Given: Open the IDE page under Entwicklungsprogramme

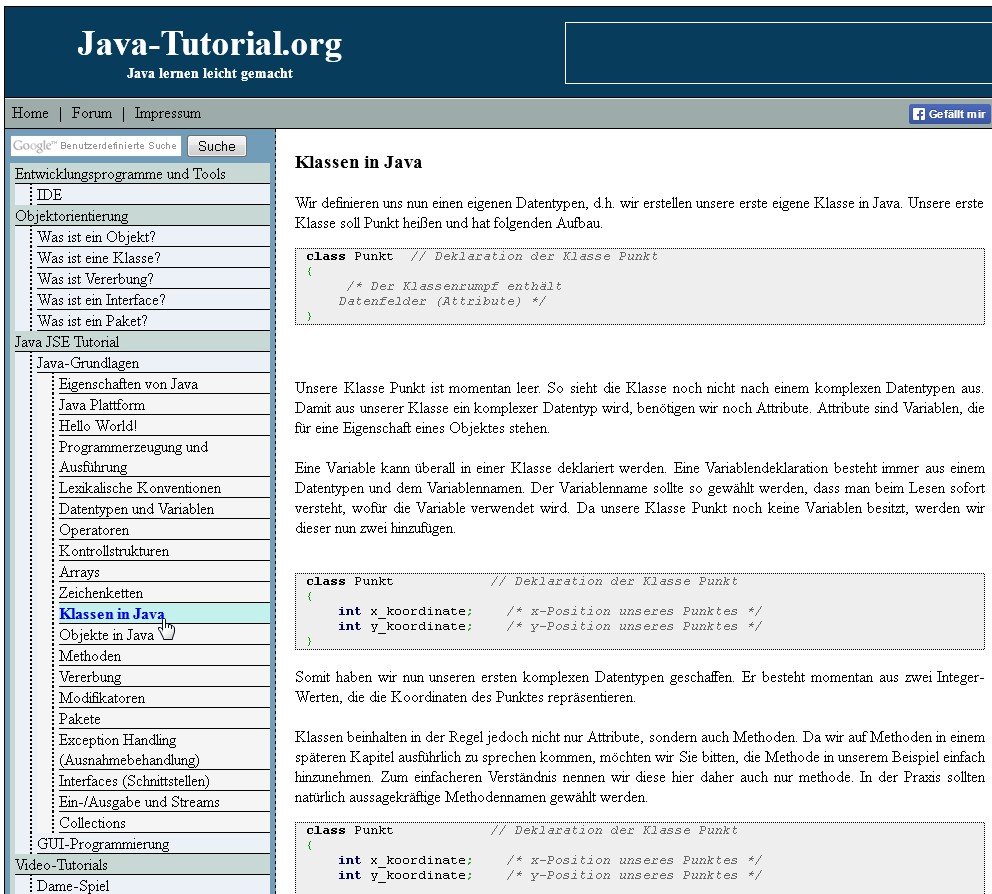Looking at the screenshot, I should pyautogui.click(x=50, y=194).
